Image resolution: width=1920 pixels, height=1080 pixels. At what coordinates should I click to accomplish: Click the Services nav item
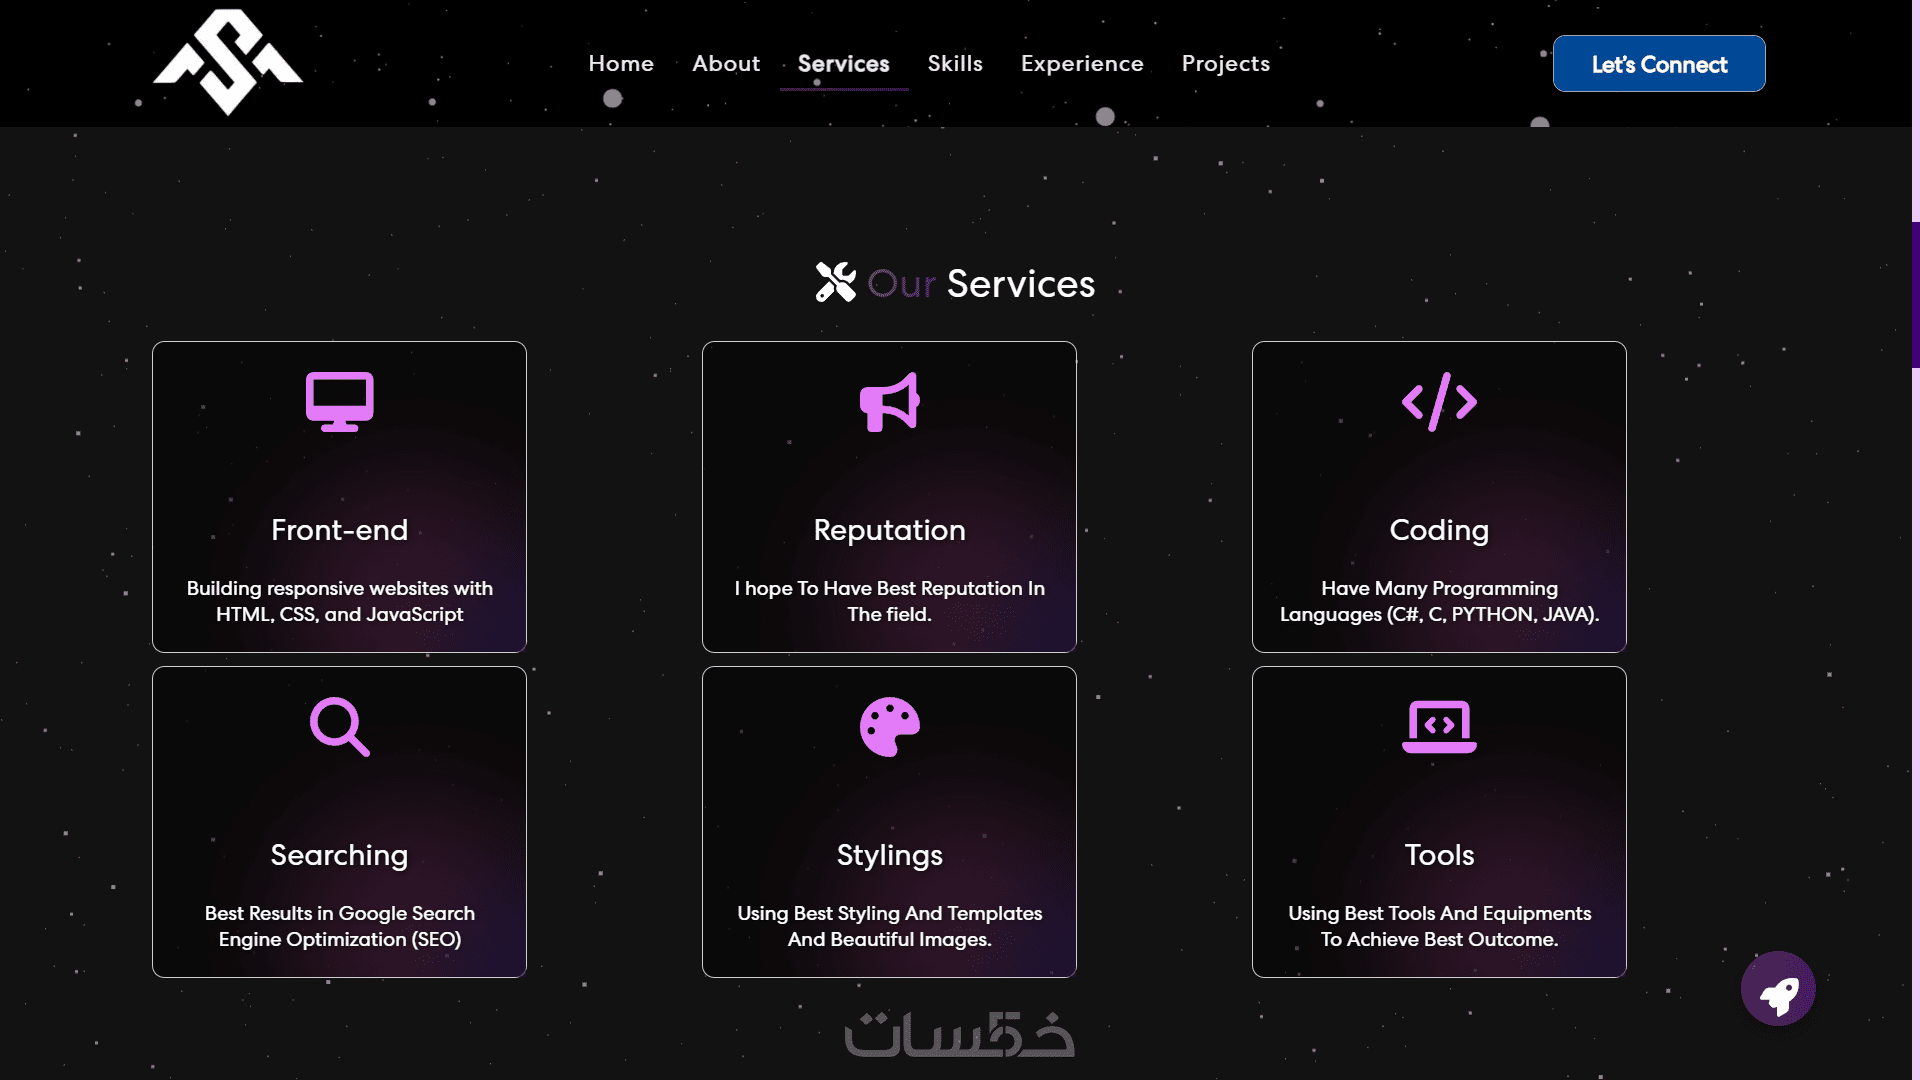coord(844,63)
